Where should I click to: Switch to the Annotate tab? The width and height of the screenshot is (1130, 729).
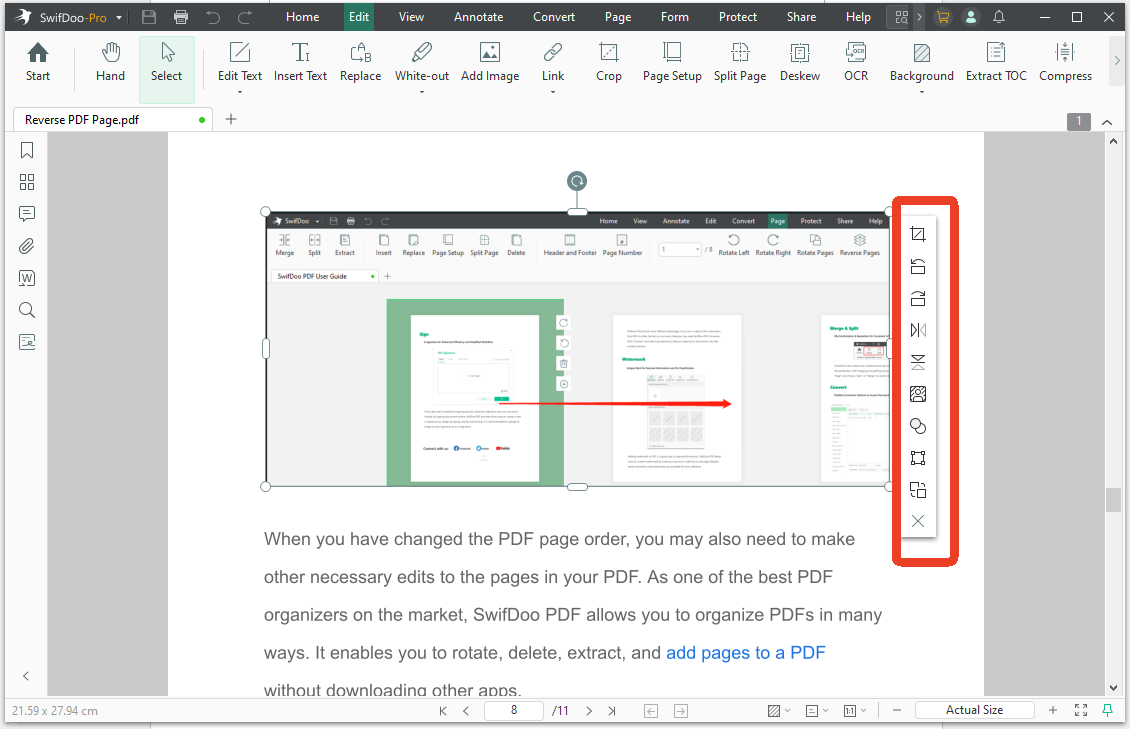click(479, 17)
